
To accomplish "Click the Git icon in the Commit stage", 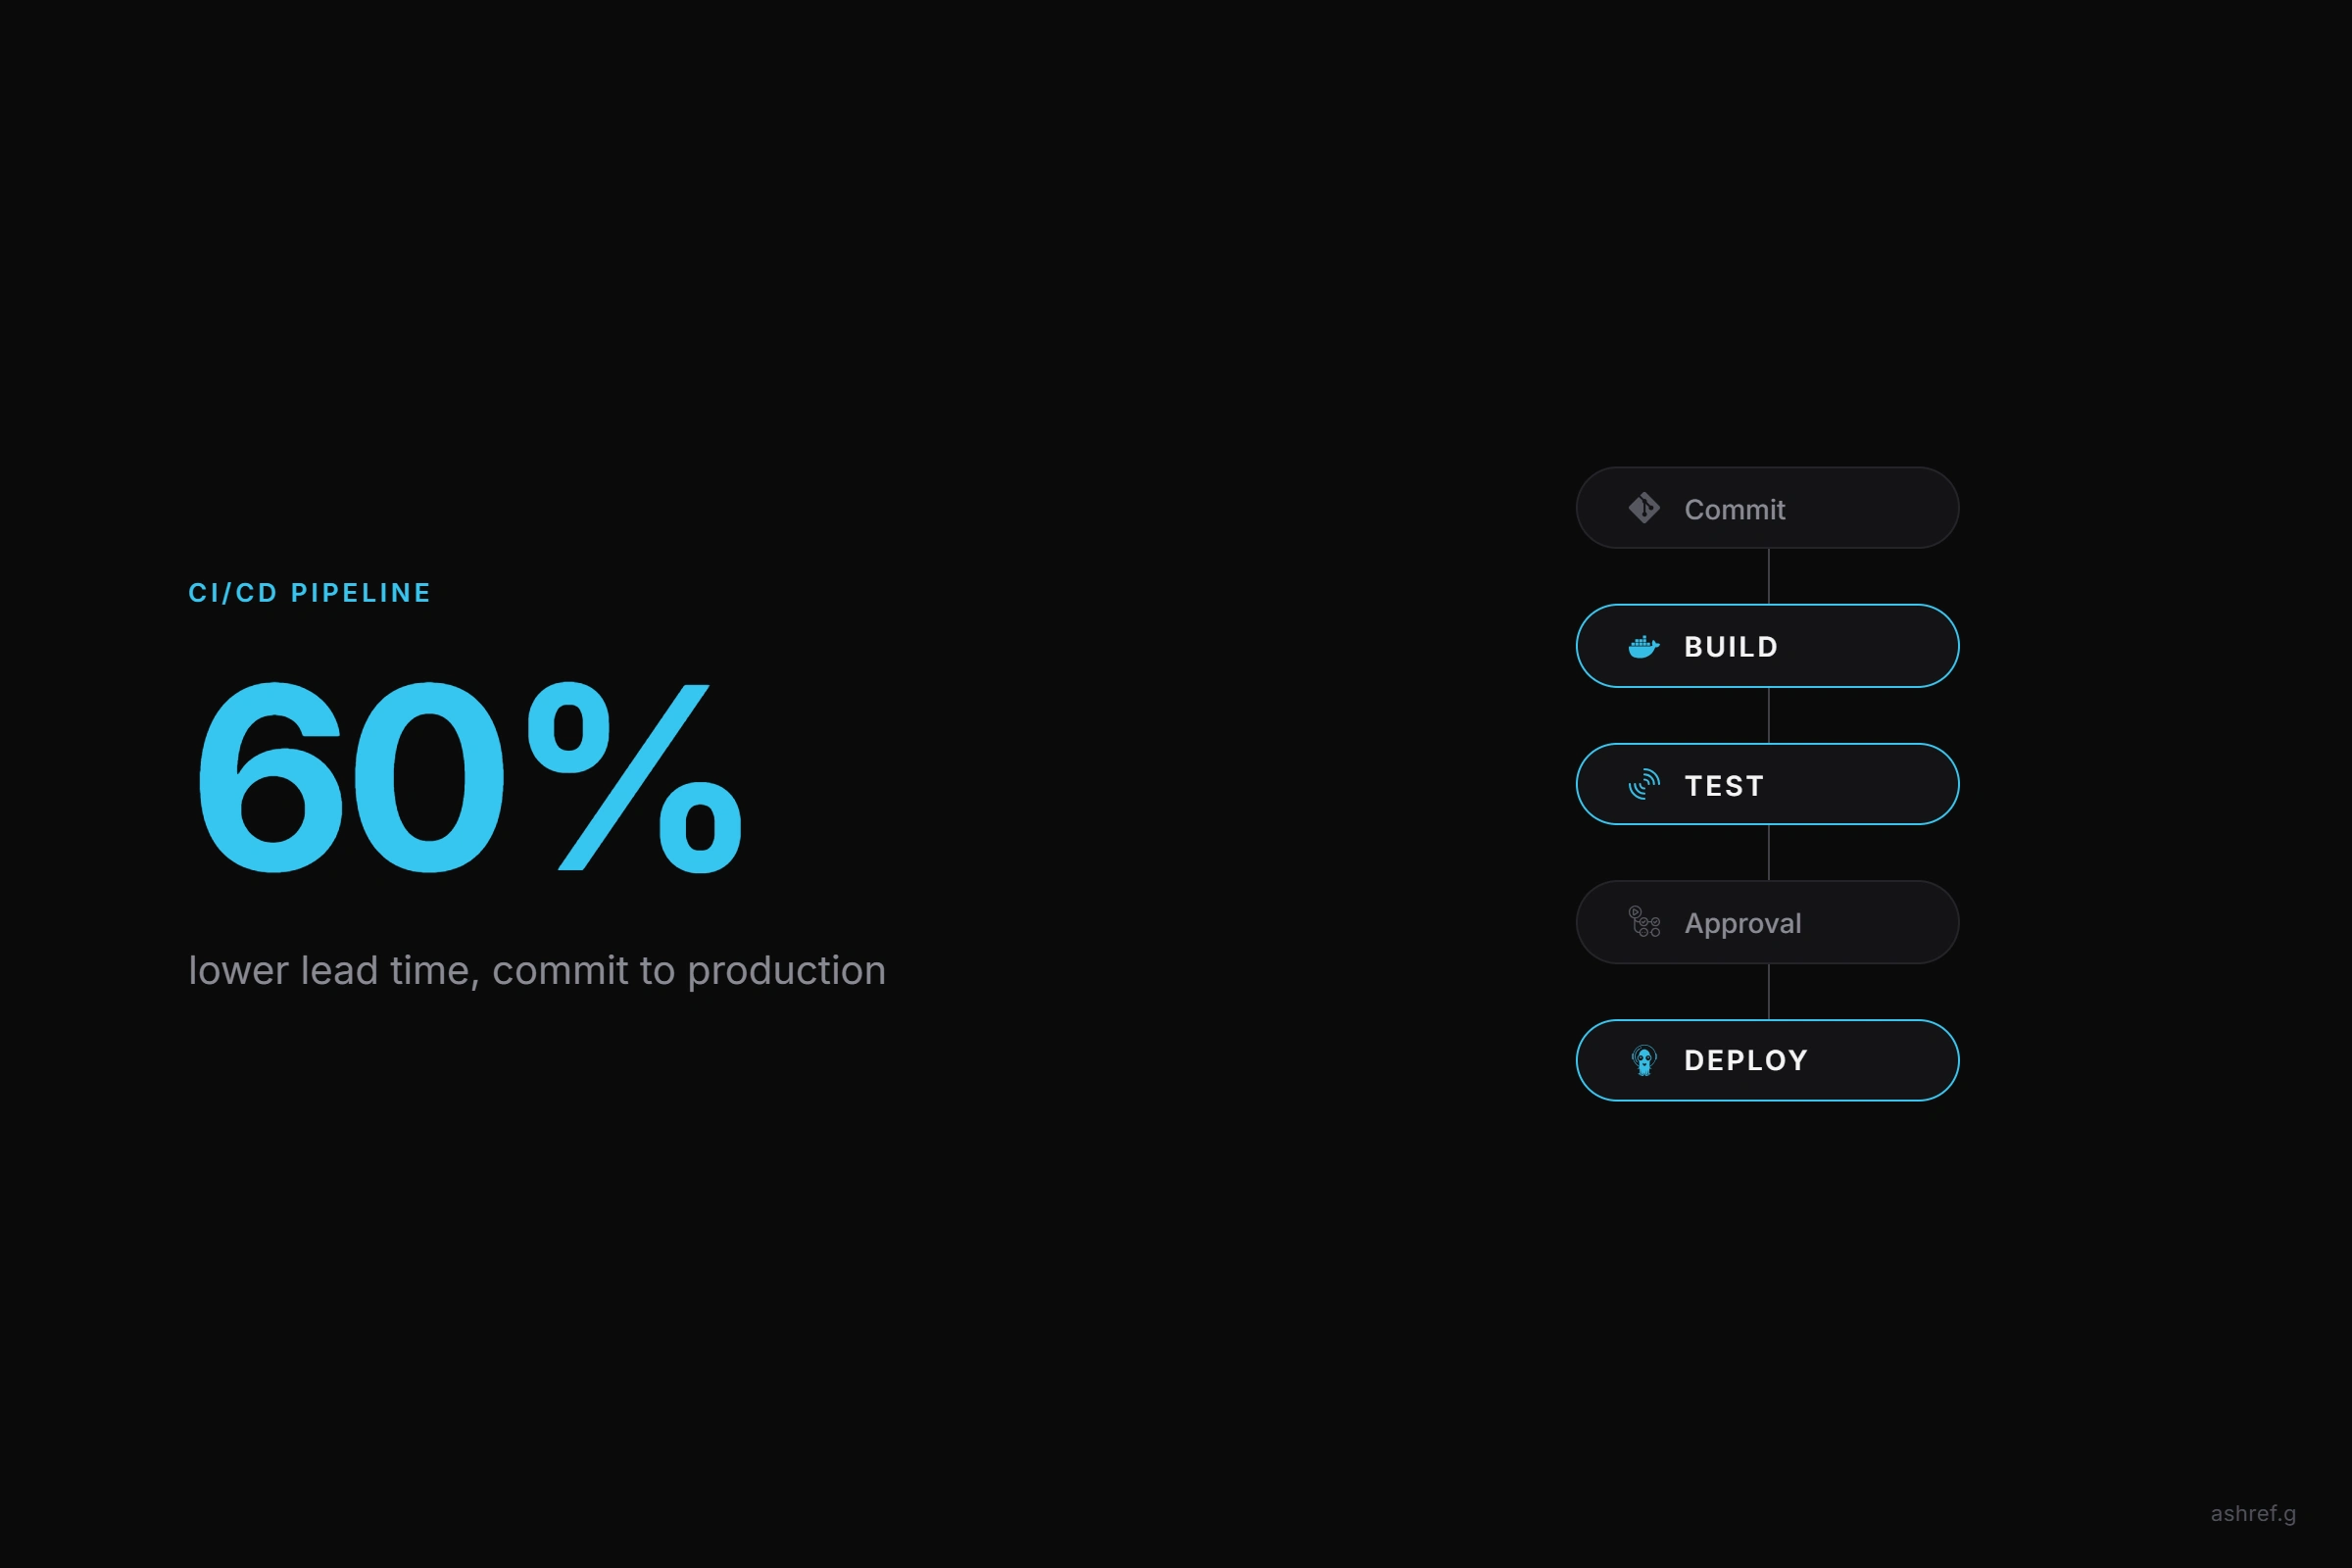I will pos(1644,508).
